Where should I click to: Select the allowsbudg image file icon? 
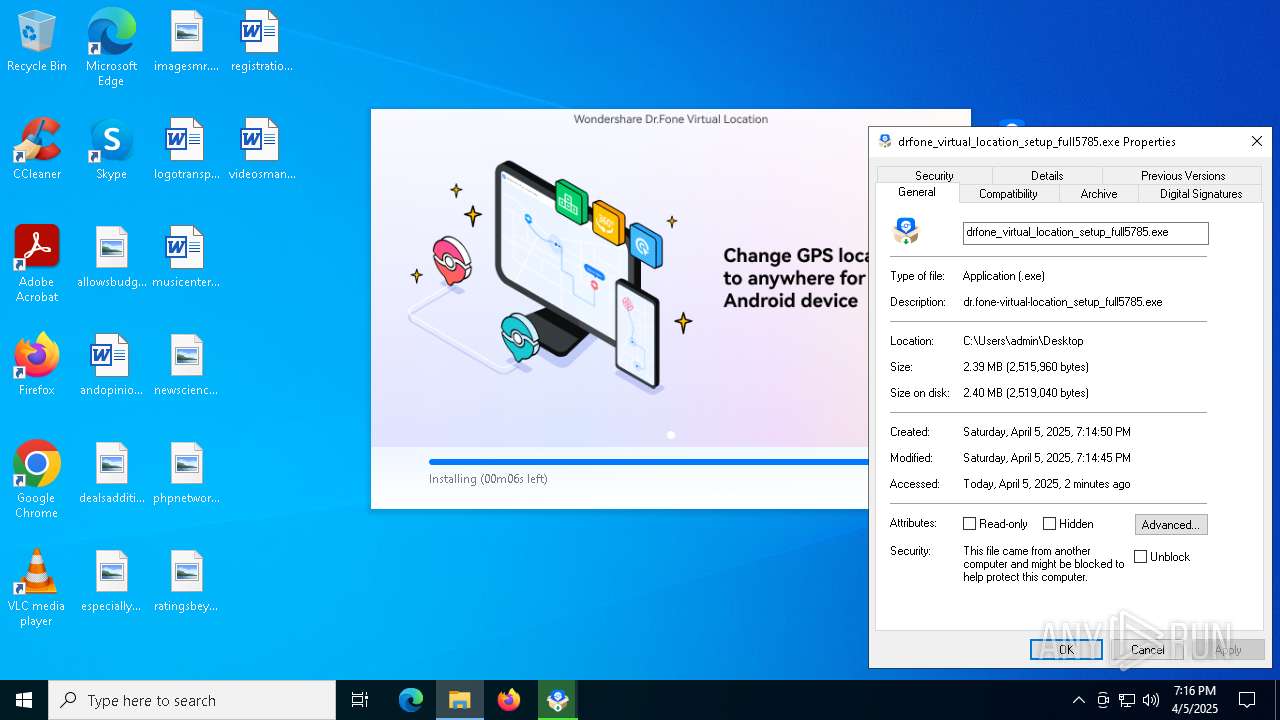tap(111, 257)
